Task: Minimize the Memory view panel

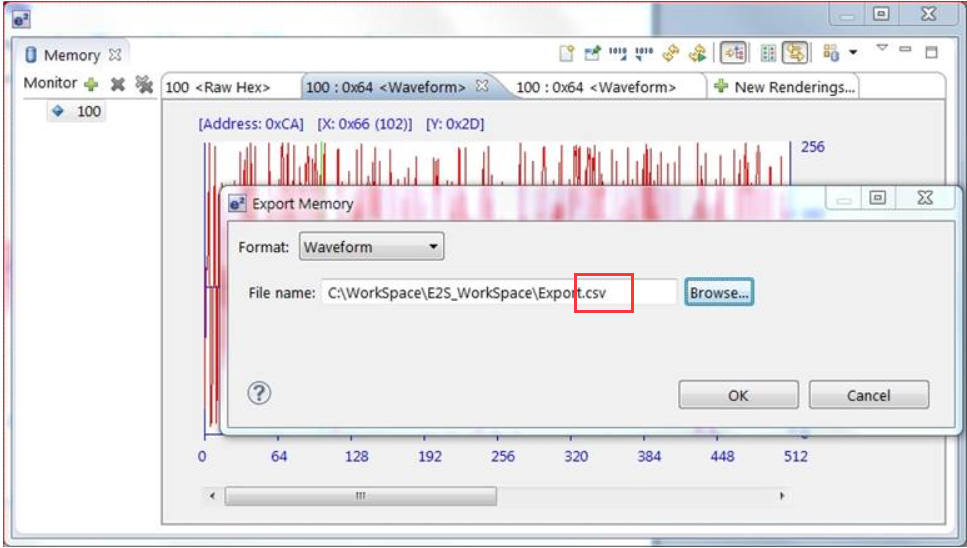Action: pos(905,49)
